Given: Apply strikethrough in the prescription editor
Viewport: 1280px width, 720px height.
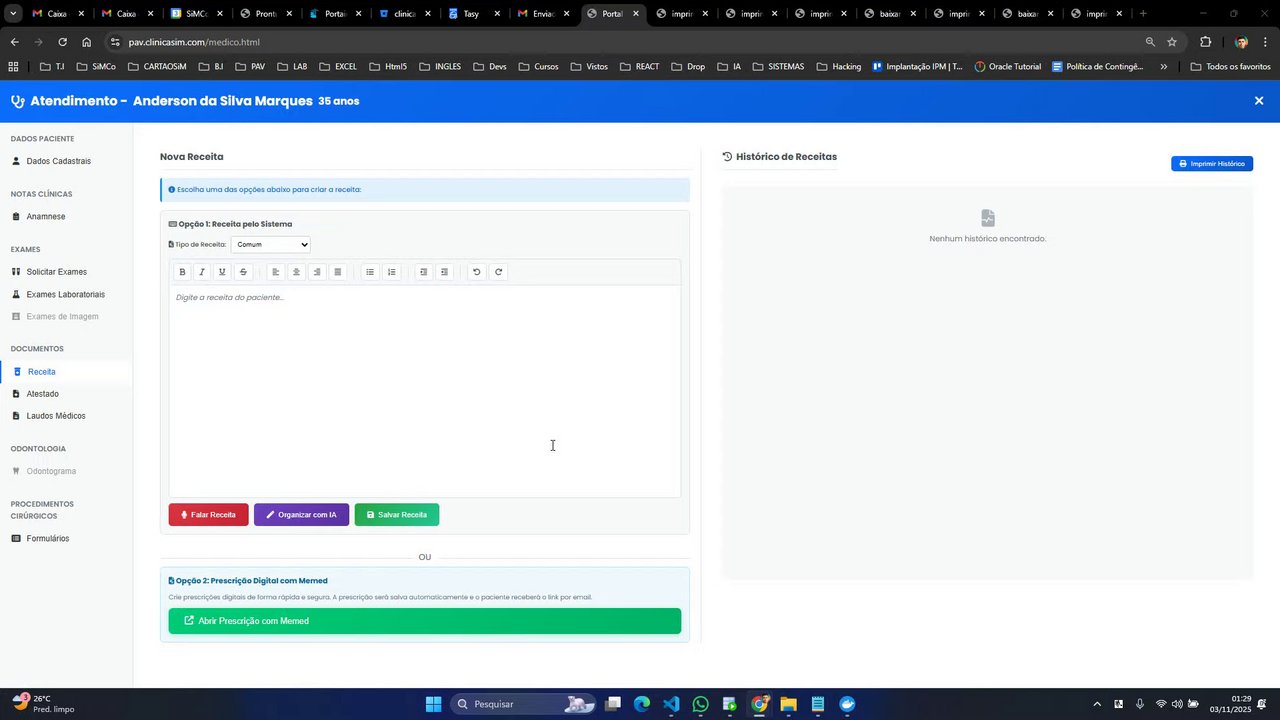Looking at the screenshot, I should click(x=243, y=272).
